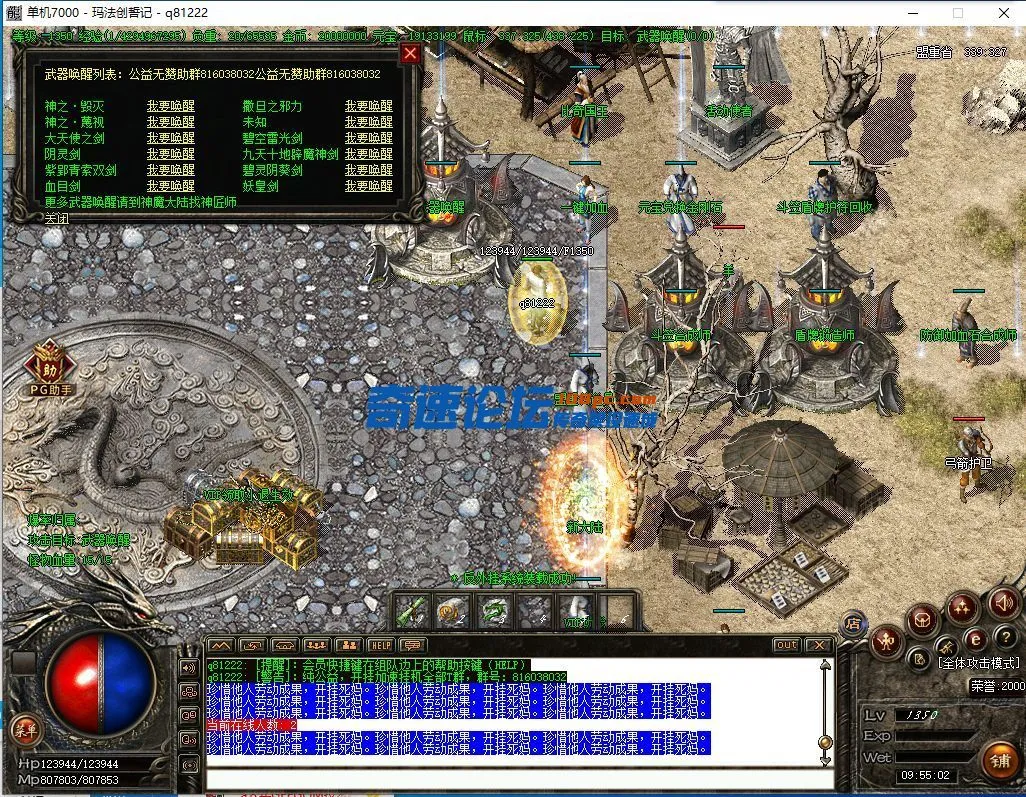1026x797 pixels.
Task: Open the question mark help icon
Action: click(x=1006, y=635)
